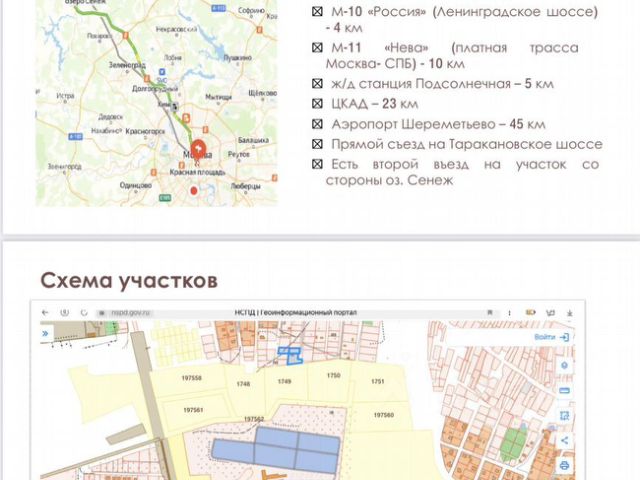
Task: Click the green park area on cadastral map
Action: tap(513, 443)
